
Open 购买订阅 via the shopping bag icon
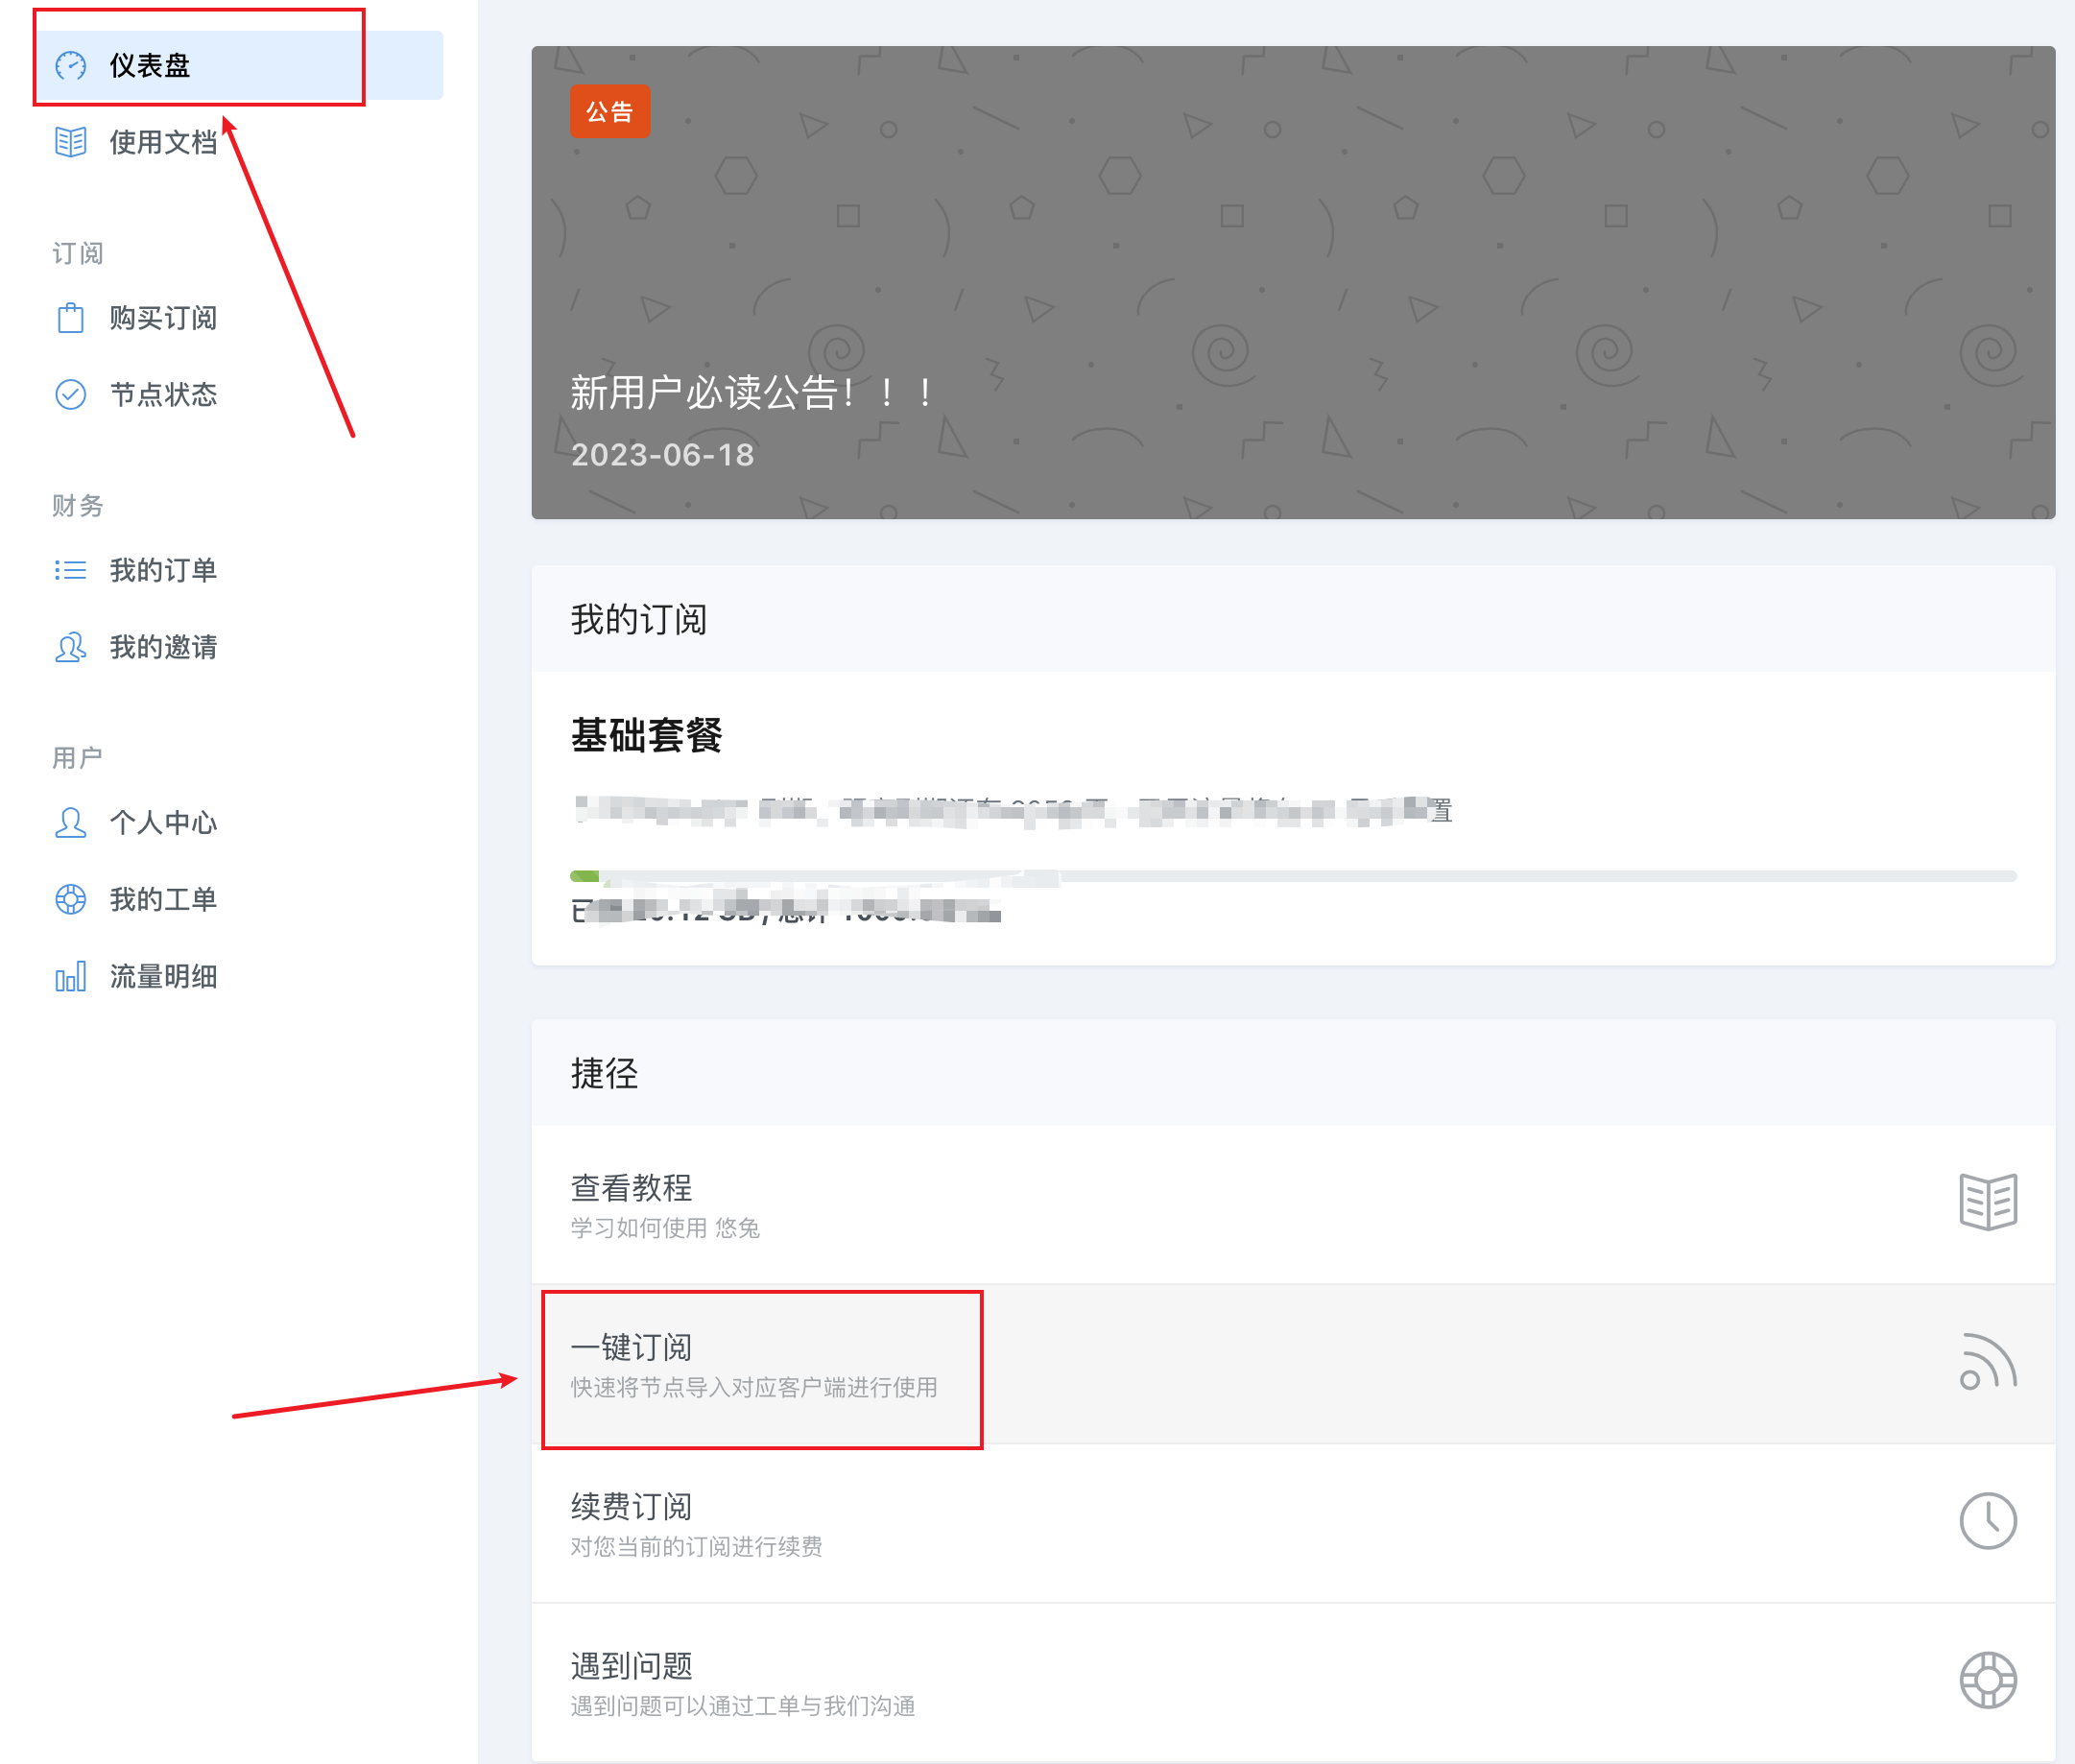[70, 318]
